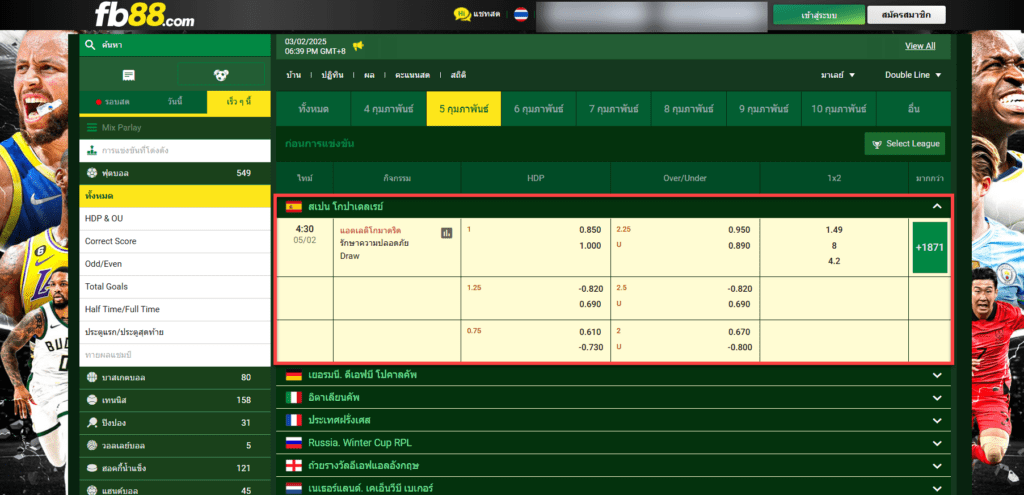The height and width of the screenshot is (495, 1024).
Task: Click the search magnifier icon
Action: [90, 45]
